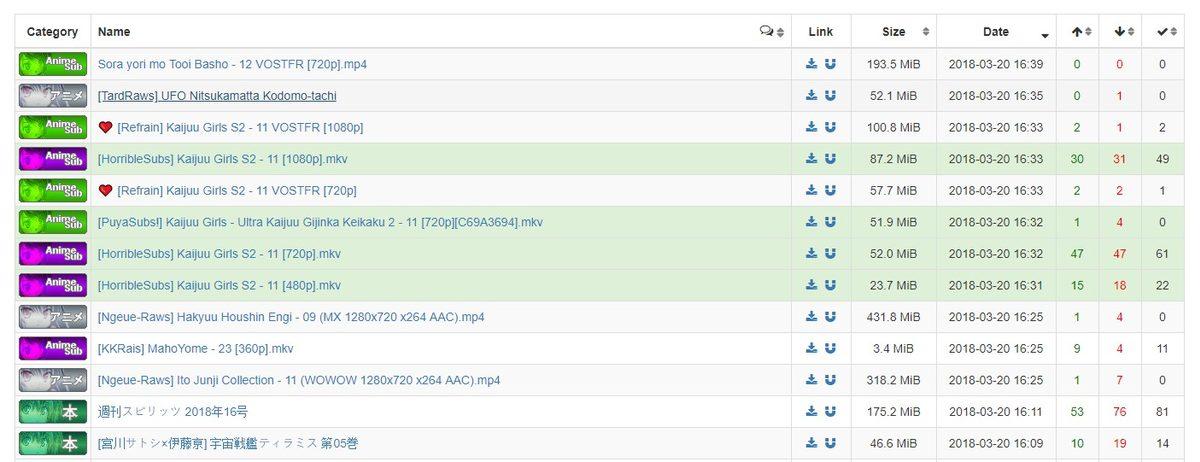Click download icon for Sora yori mo Tooi Basho
The height and width of the screenshot is (462, 1200).
pyautogui.click(x=811, y=64)
